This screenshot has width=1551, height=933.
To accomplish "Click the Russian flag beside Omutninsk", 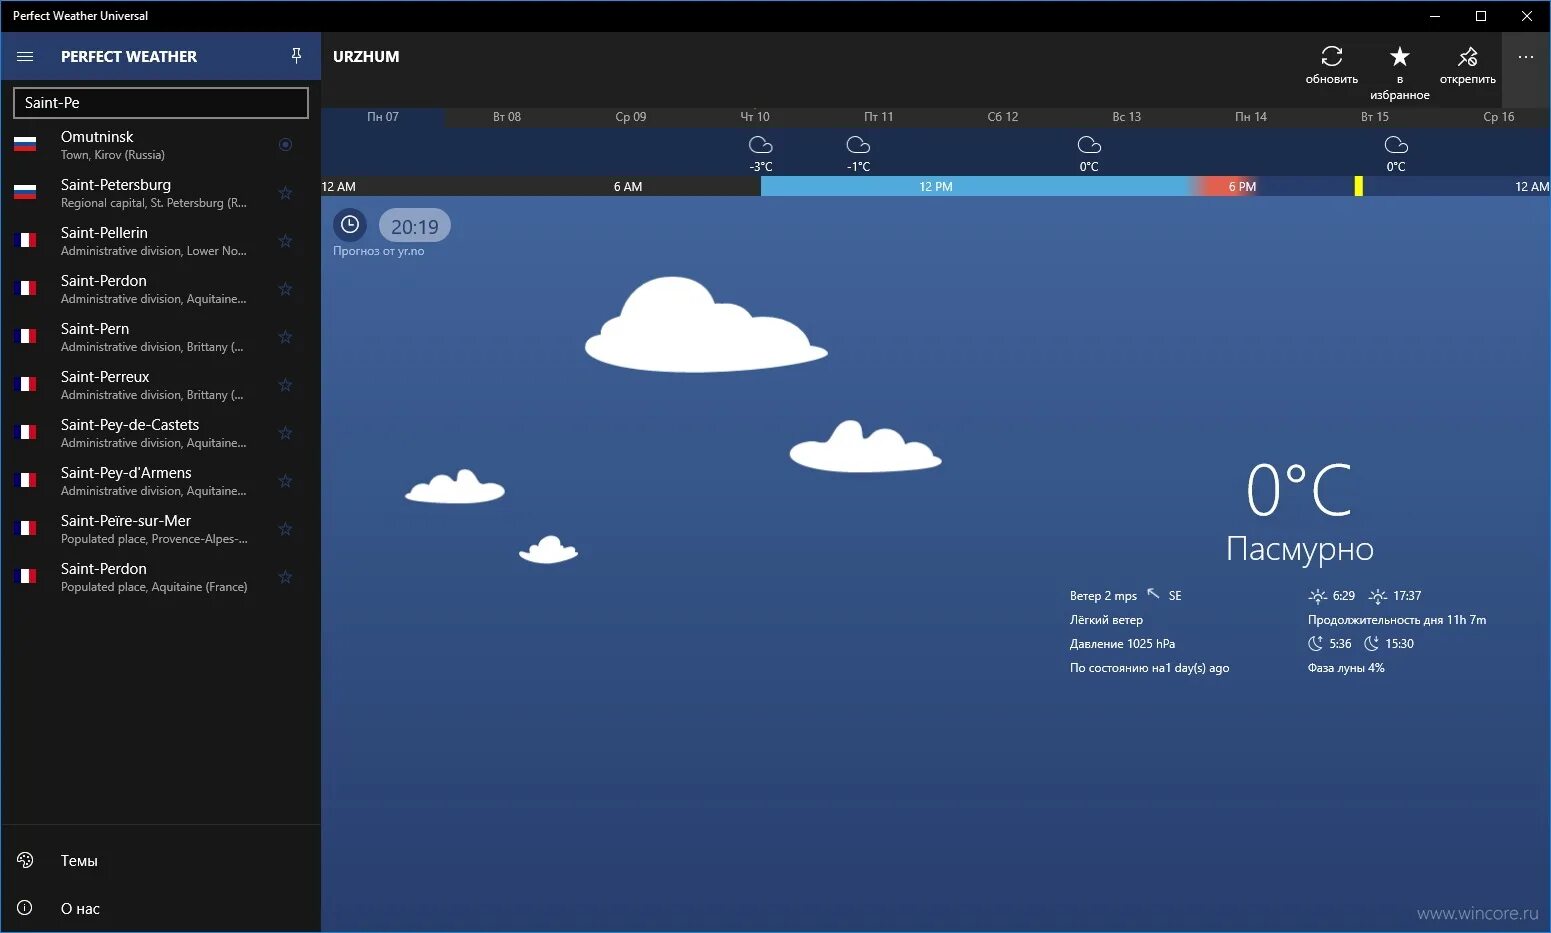I will click(26, 144).
